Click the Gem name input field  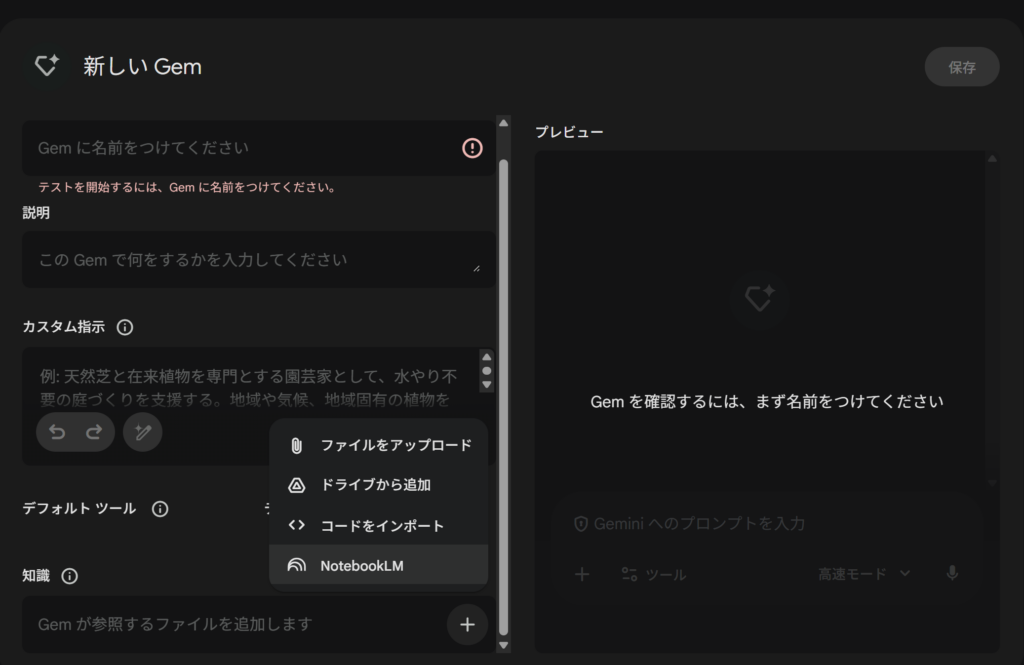pyautogui.click(x=240, y=148)
